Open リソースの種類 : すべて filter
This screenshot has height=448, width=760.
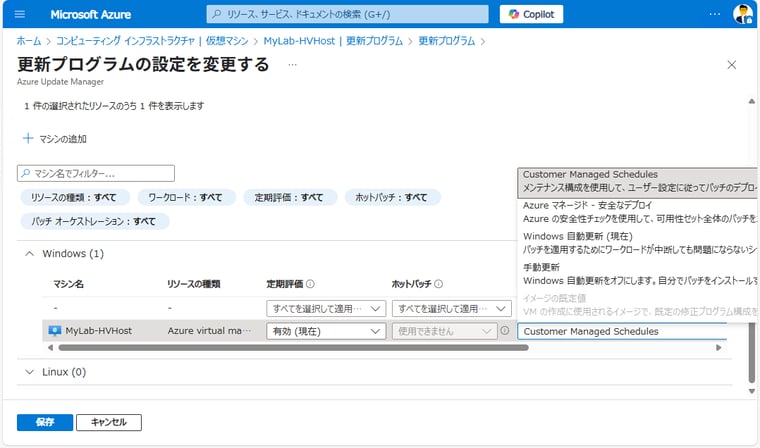[75, 197]
